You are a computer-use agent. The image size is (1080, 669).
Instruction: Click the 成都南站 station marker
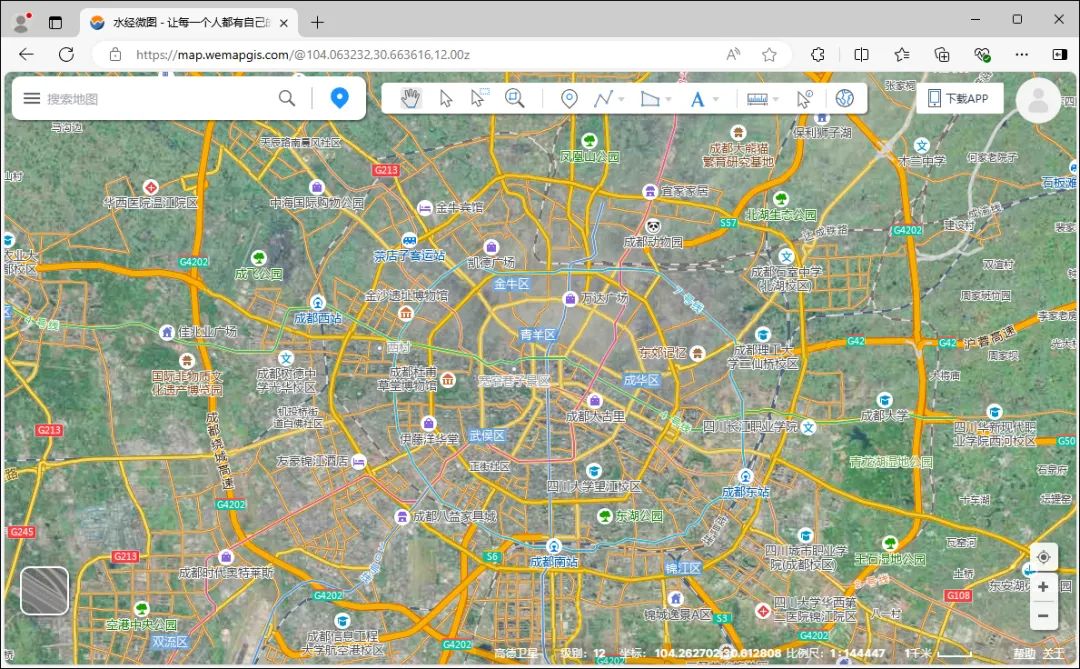point(554,546)
